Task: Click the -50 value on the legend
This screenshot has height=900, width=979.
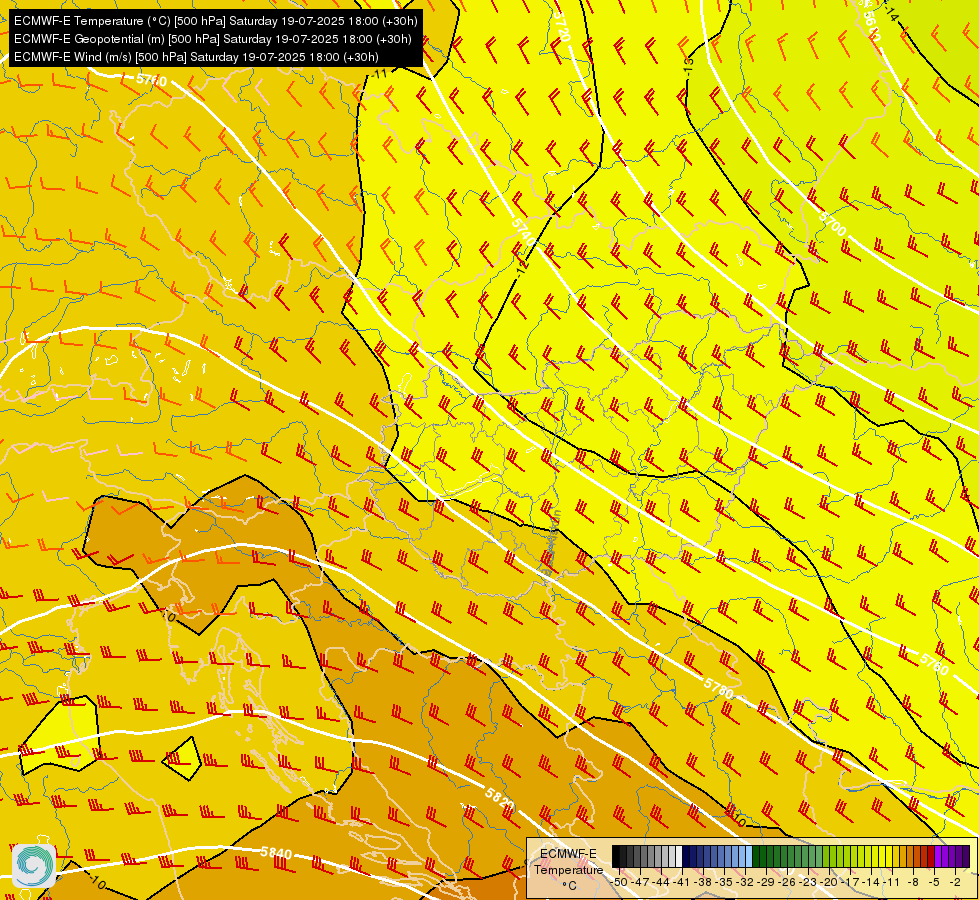Action: point(619,882)
